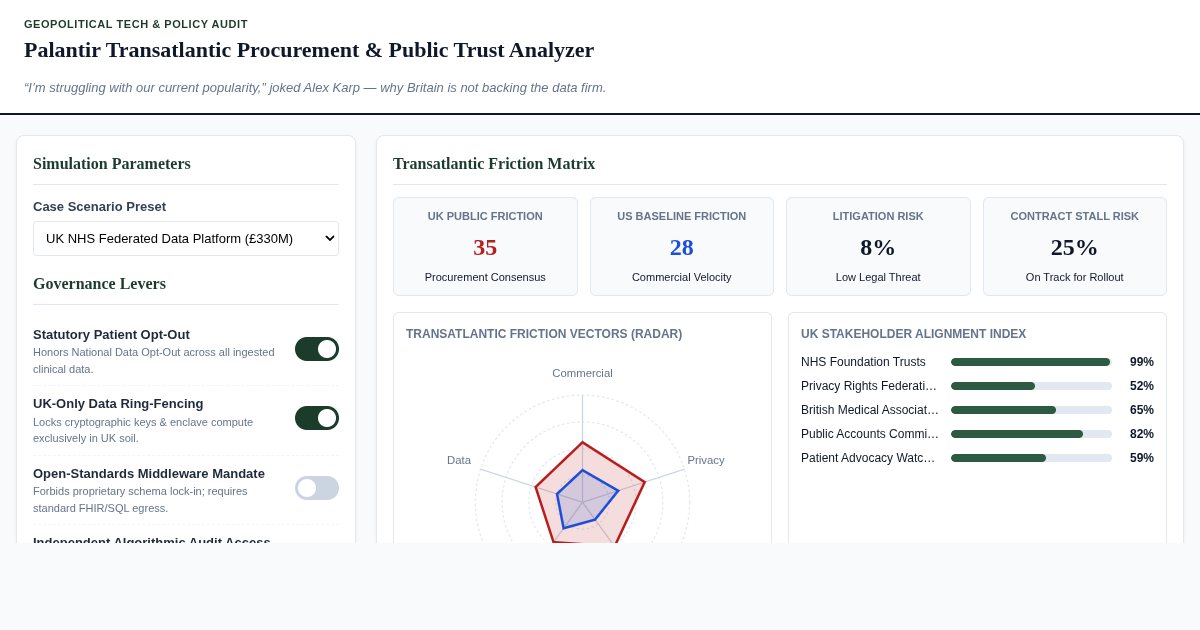Viewport: 1200px width, 630px height.
Task: Click the 'Data' radar axis label
Action: pos(459,460)
